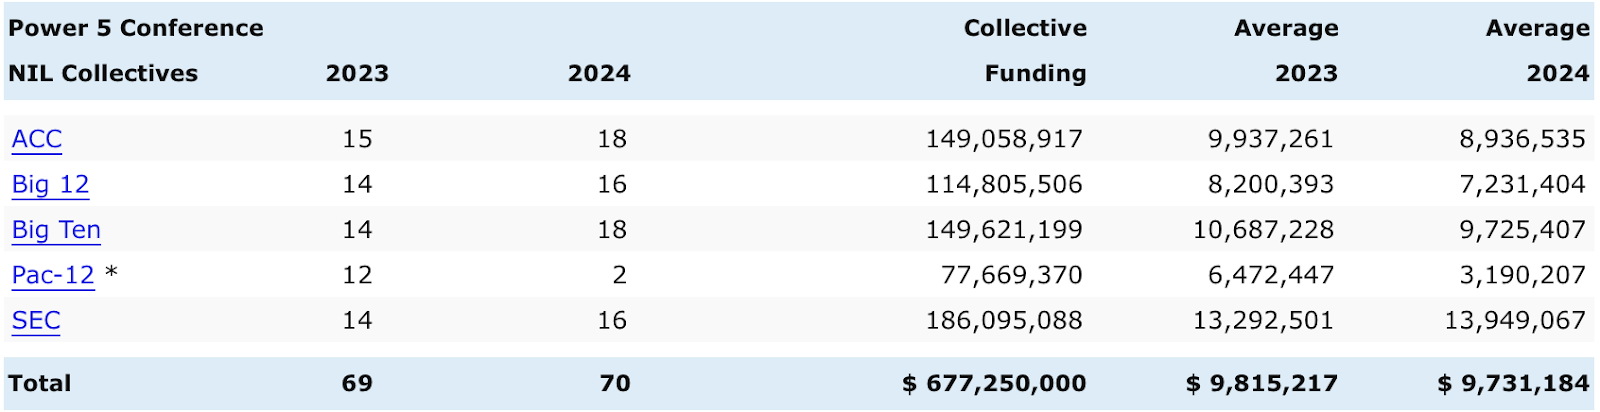1600x412 pixels.
Task: Follow the Big Ten hyperlink
Action: pyautogui.click(x=56, y=230)
